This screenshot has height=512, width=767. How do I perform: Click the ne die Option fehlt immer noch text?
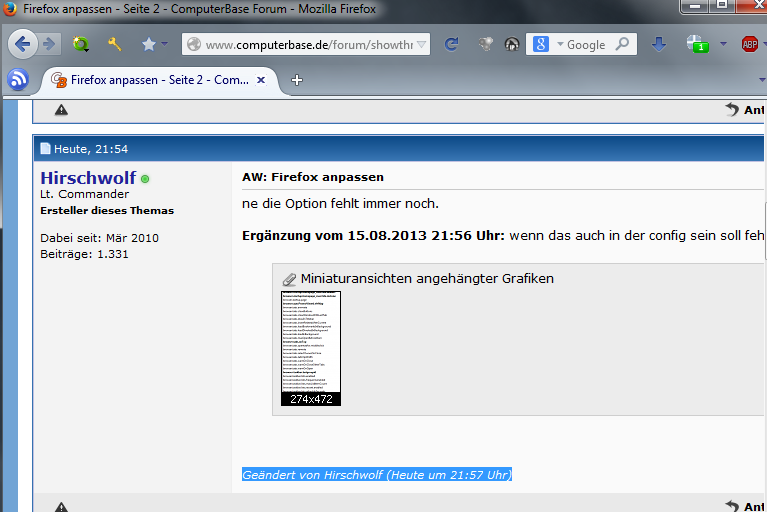click(x=340, y=203)
